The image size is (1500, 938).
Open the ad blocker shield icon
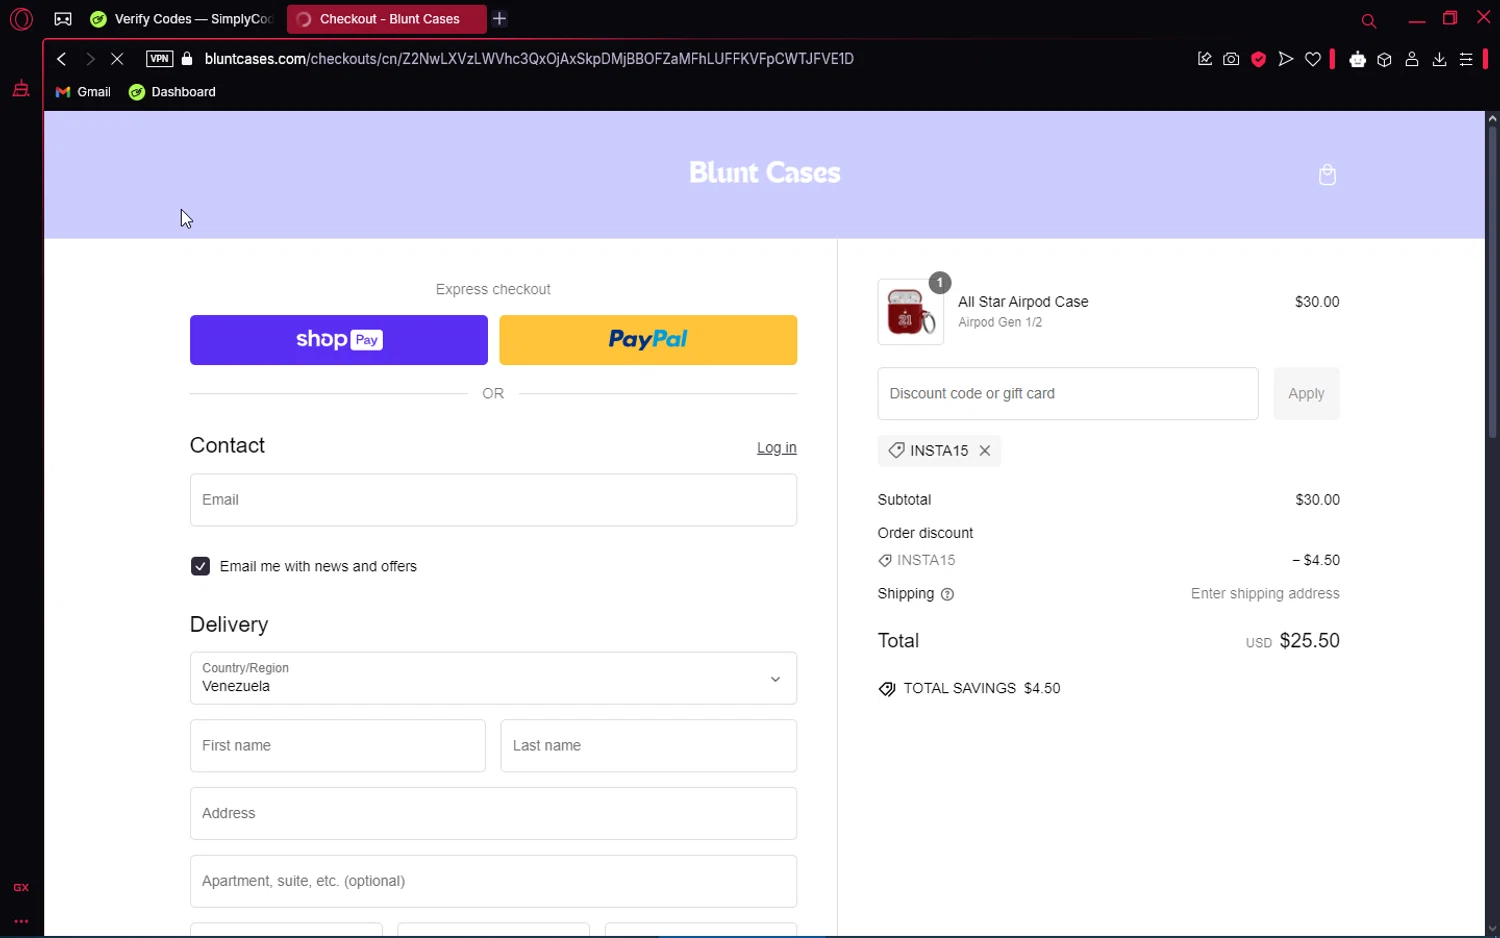[x=1259, y=59]
